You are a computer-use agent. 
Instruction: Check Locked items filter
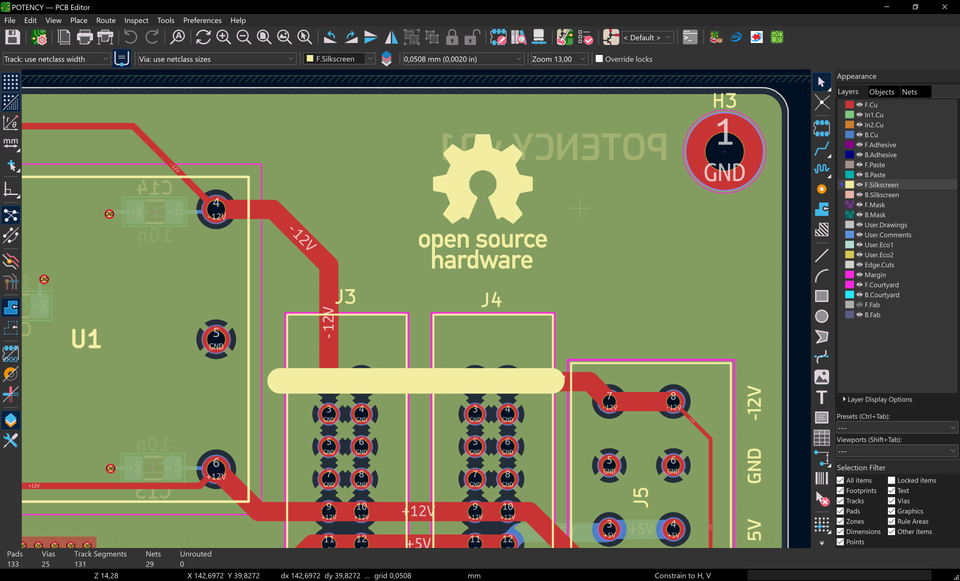point(891,481)
